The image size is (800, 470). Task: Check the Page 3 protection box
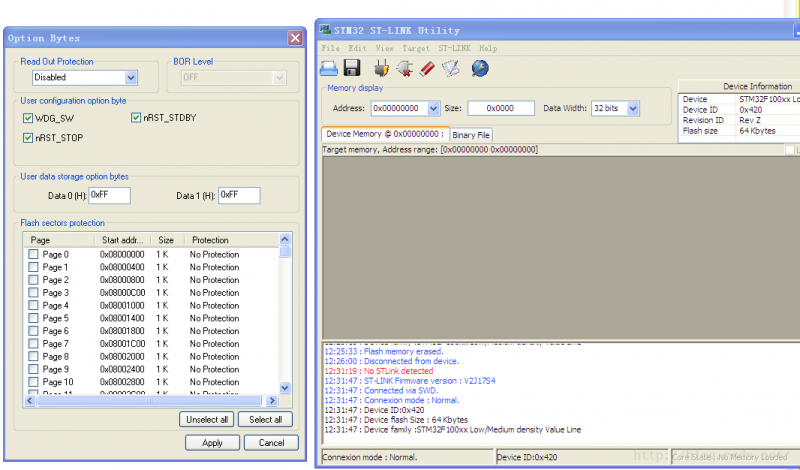pos(33,292)
